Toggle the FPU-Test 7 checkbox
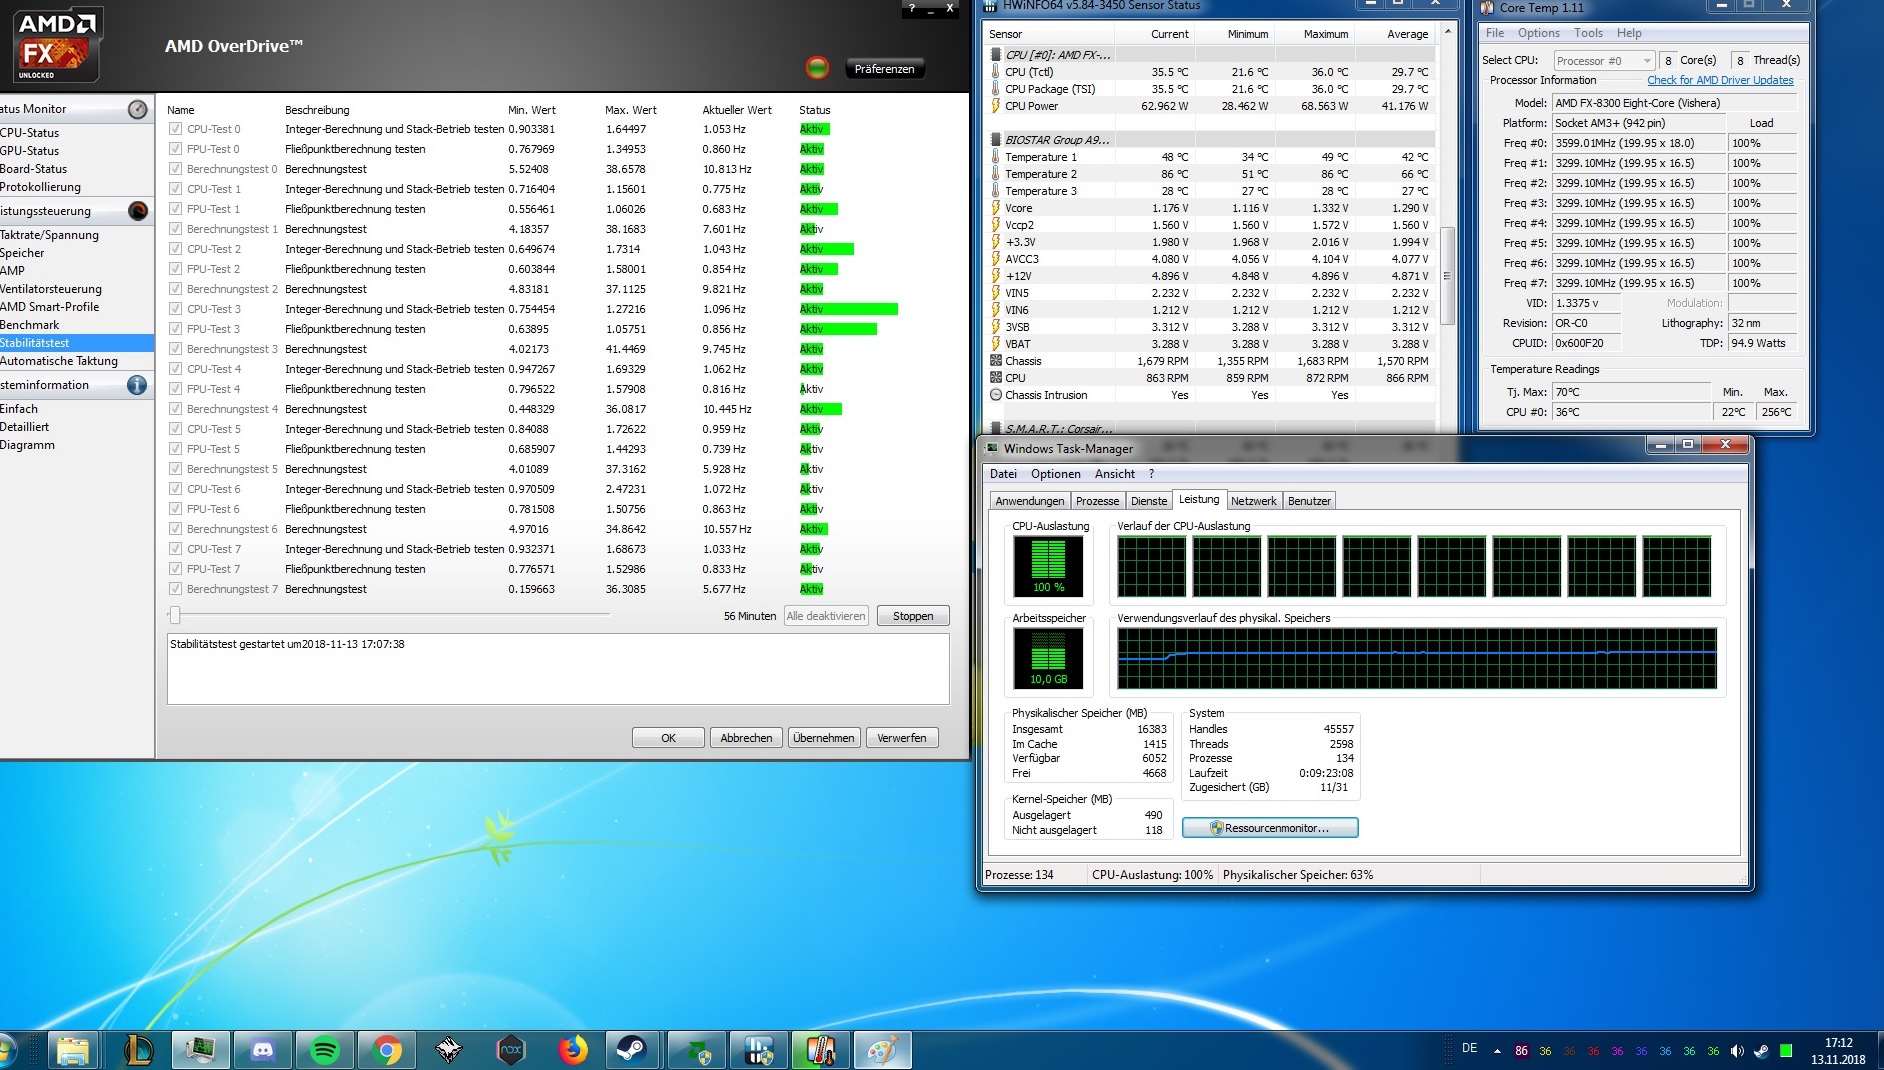1884x1070 pixels. pyautogui.click(x=175, y=569)
